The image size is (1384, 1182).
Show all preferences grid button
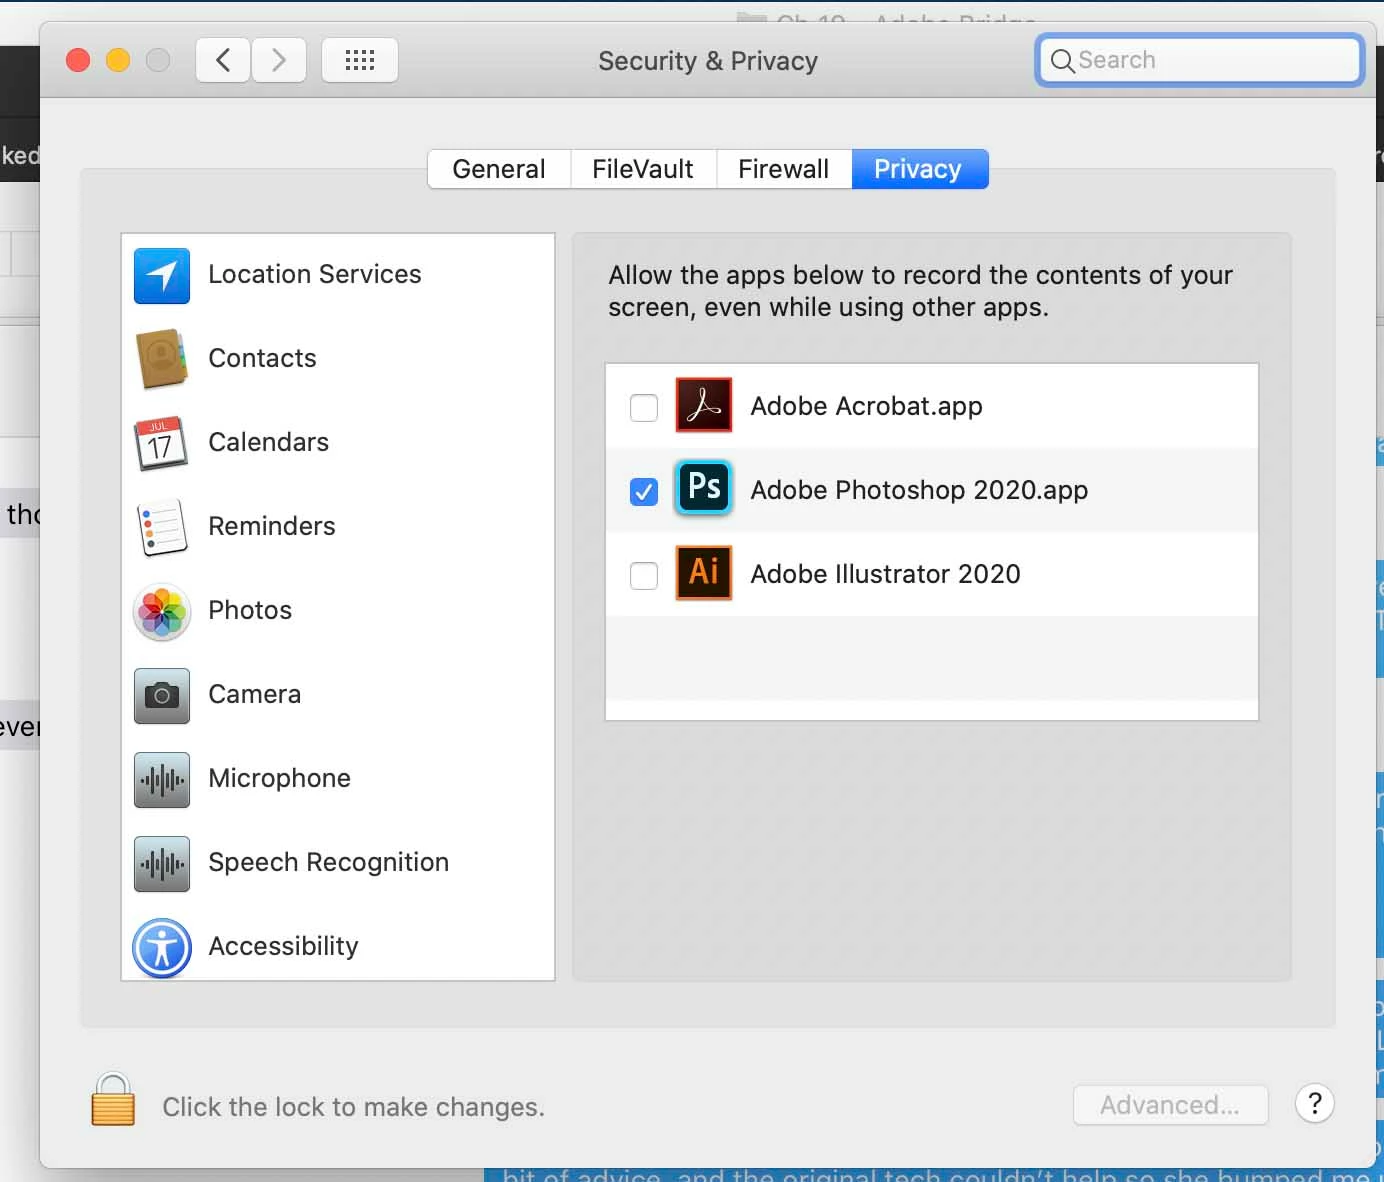[360, 60]
